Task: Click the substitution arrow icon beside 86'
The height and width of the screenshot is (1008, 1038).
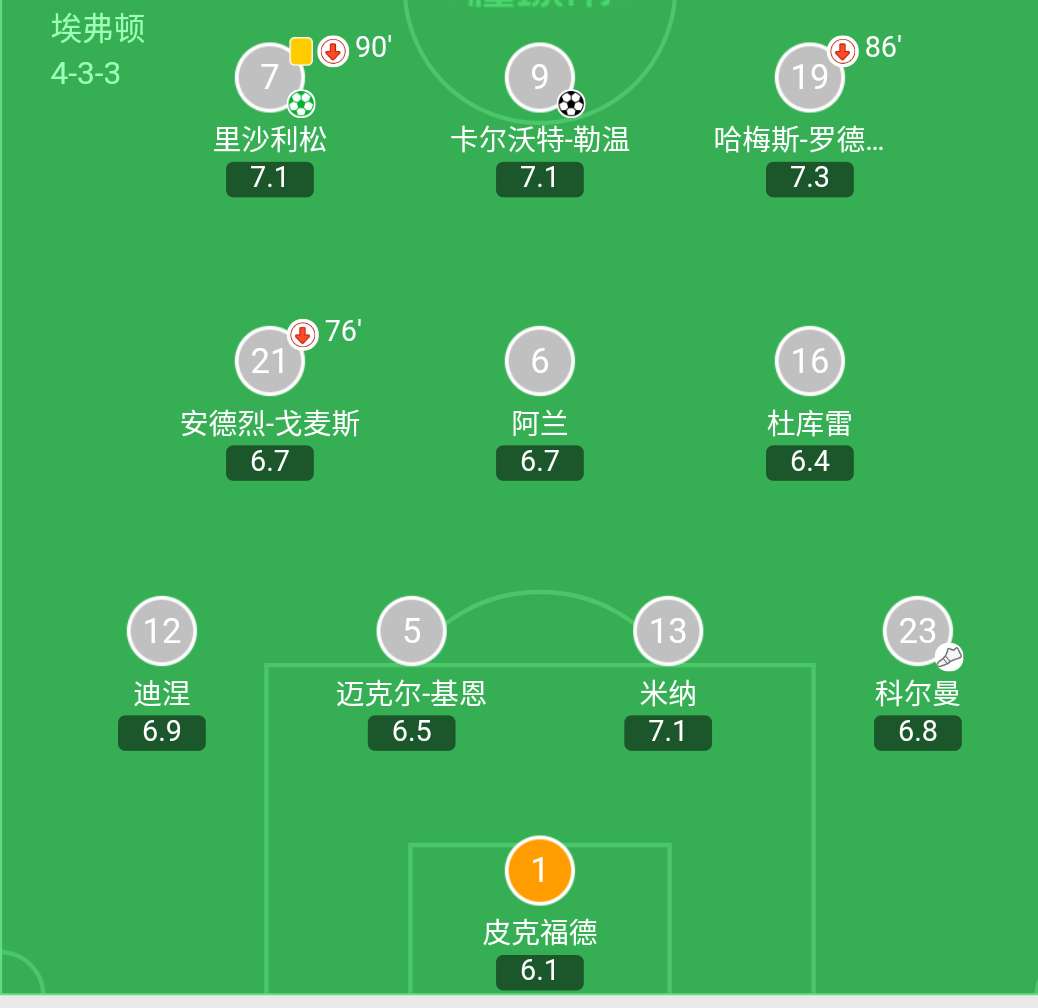Action: coord(843,51)
